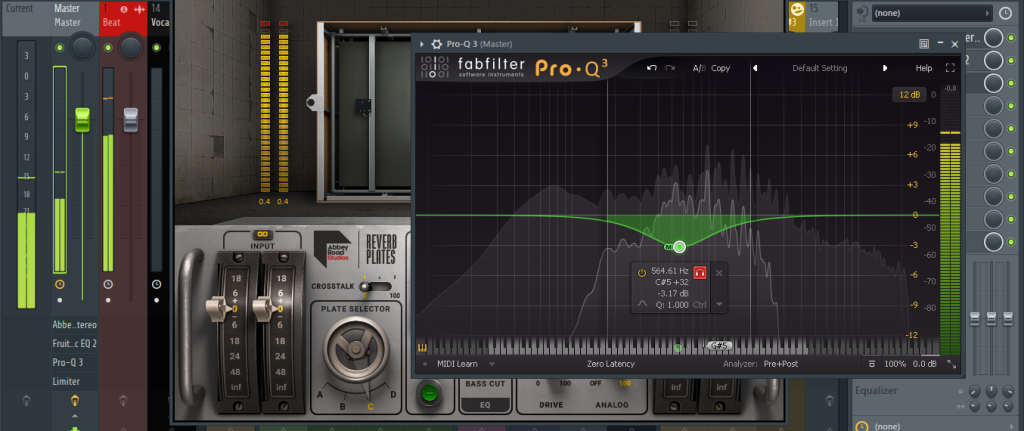Open the Help menu in Pro-Q 3
Viewport: 1024px width, 431px height.
click(x=923, y=68)
